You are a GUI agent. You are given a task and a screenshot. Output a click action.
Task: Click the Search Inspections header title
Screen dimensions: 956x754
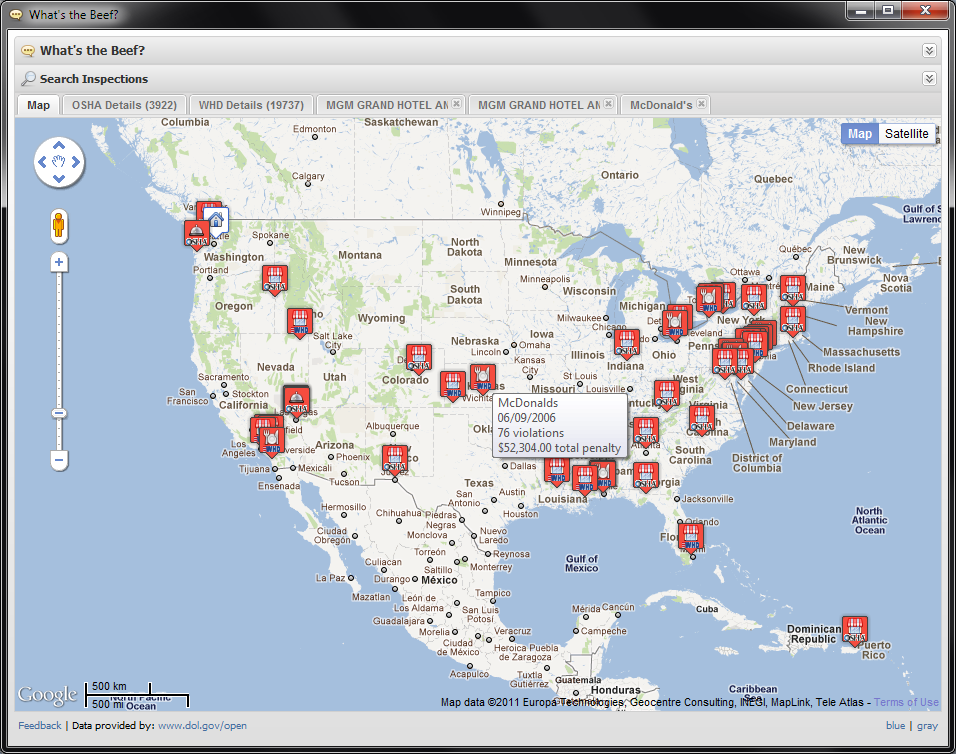pos(94,79)
